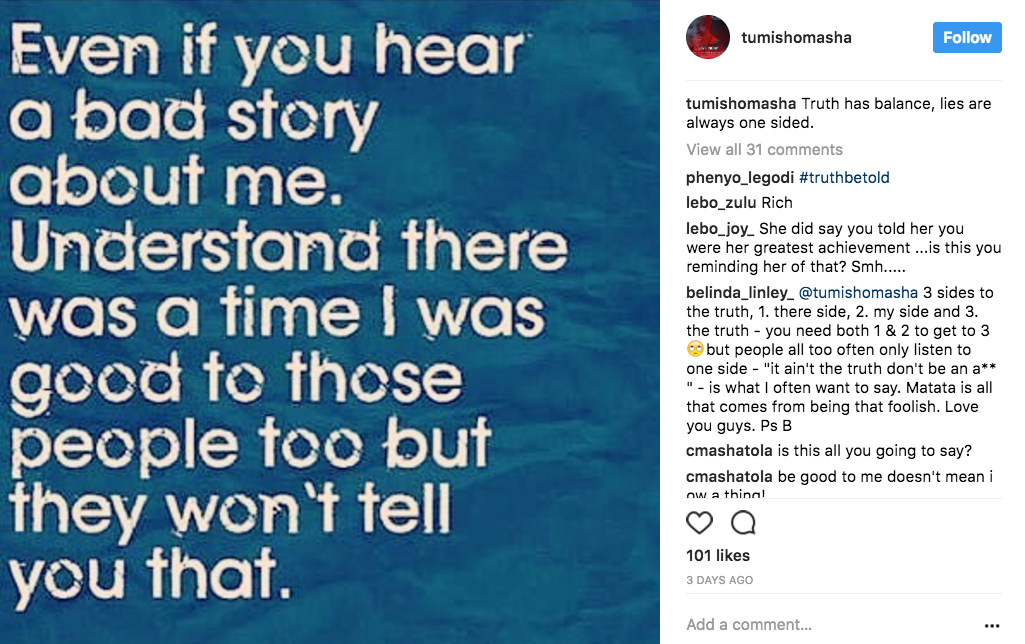Click the blue Follow button
Viewport: 1025px width, 644px height.
(x=967, y=38)
